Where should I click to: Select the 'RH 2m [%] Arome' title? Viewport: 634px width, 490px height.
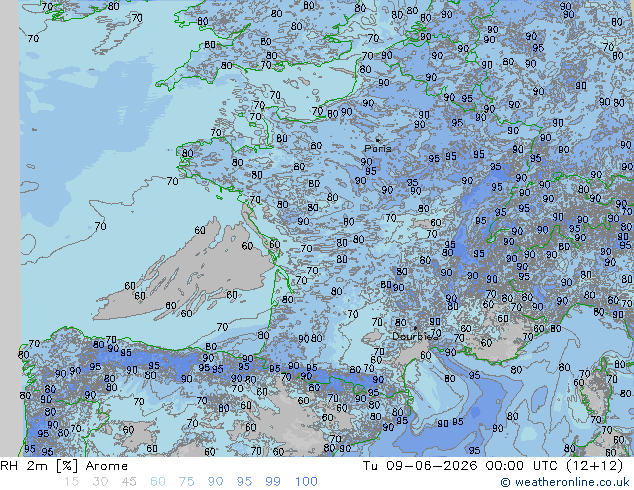tap(64, 466)
